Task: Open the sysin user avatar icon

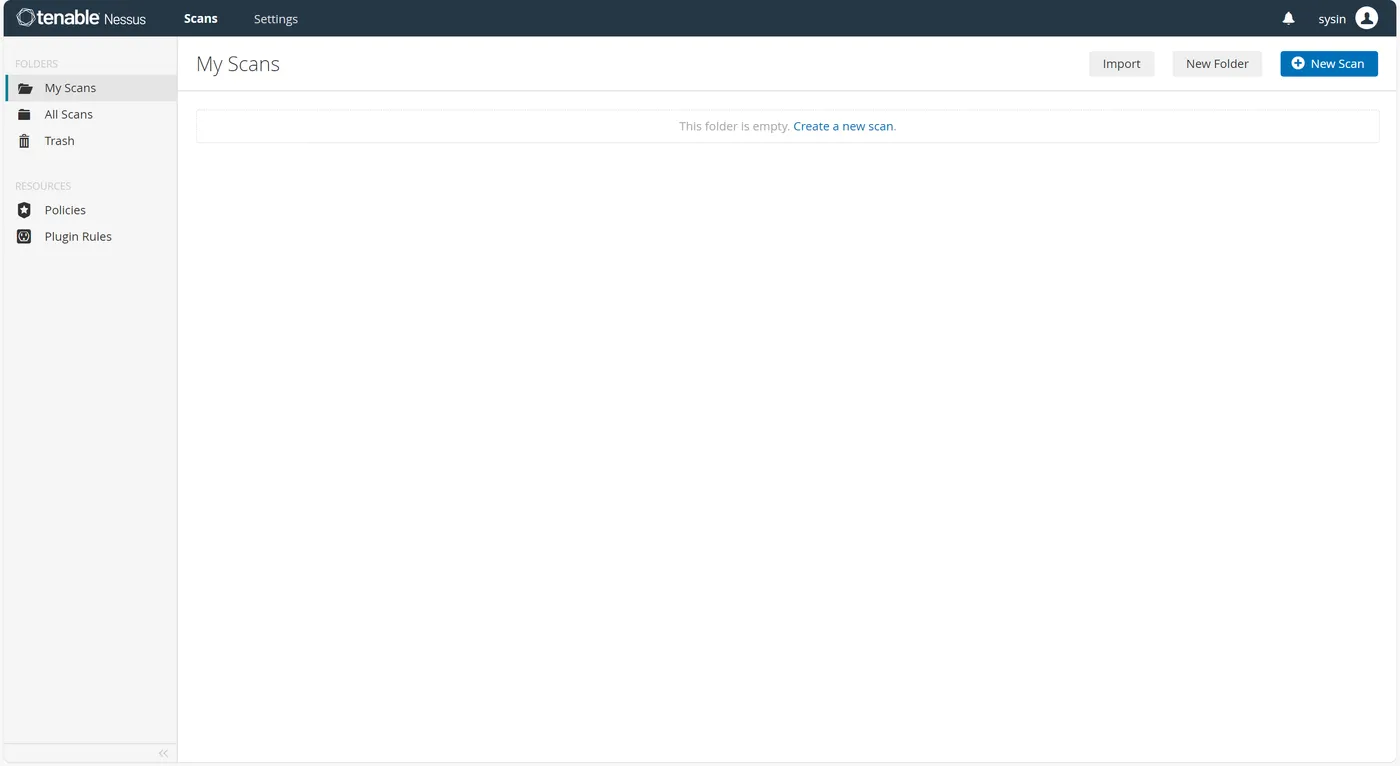Action: coord(1366,18)
